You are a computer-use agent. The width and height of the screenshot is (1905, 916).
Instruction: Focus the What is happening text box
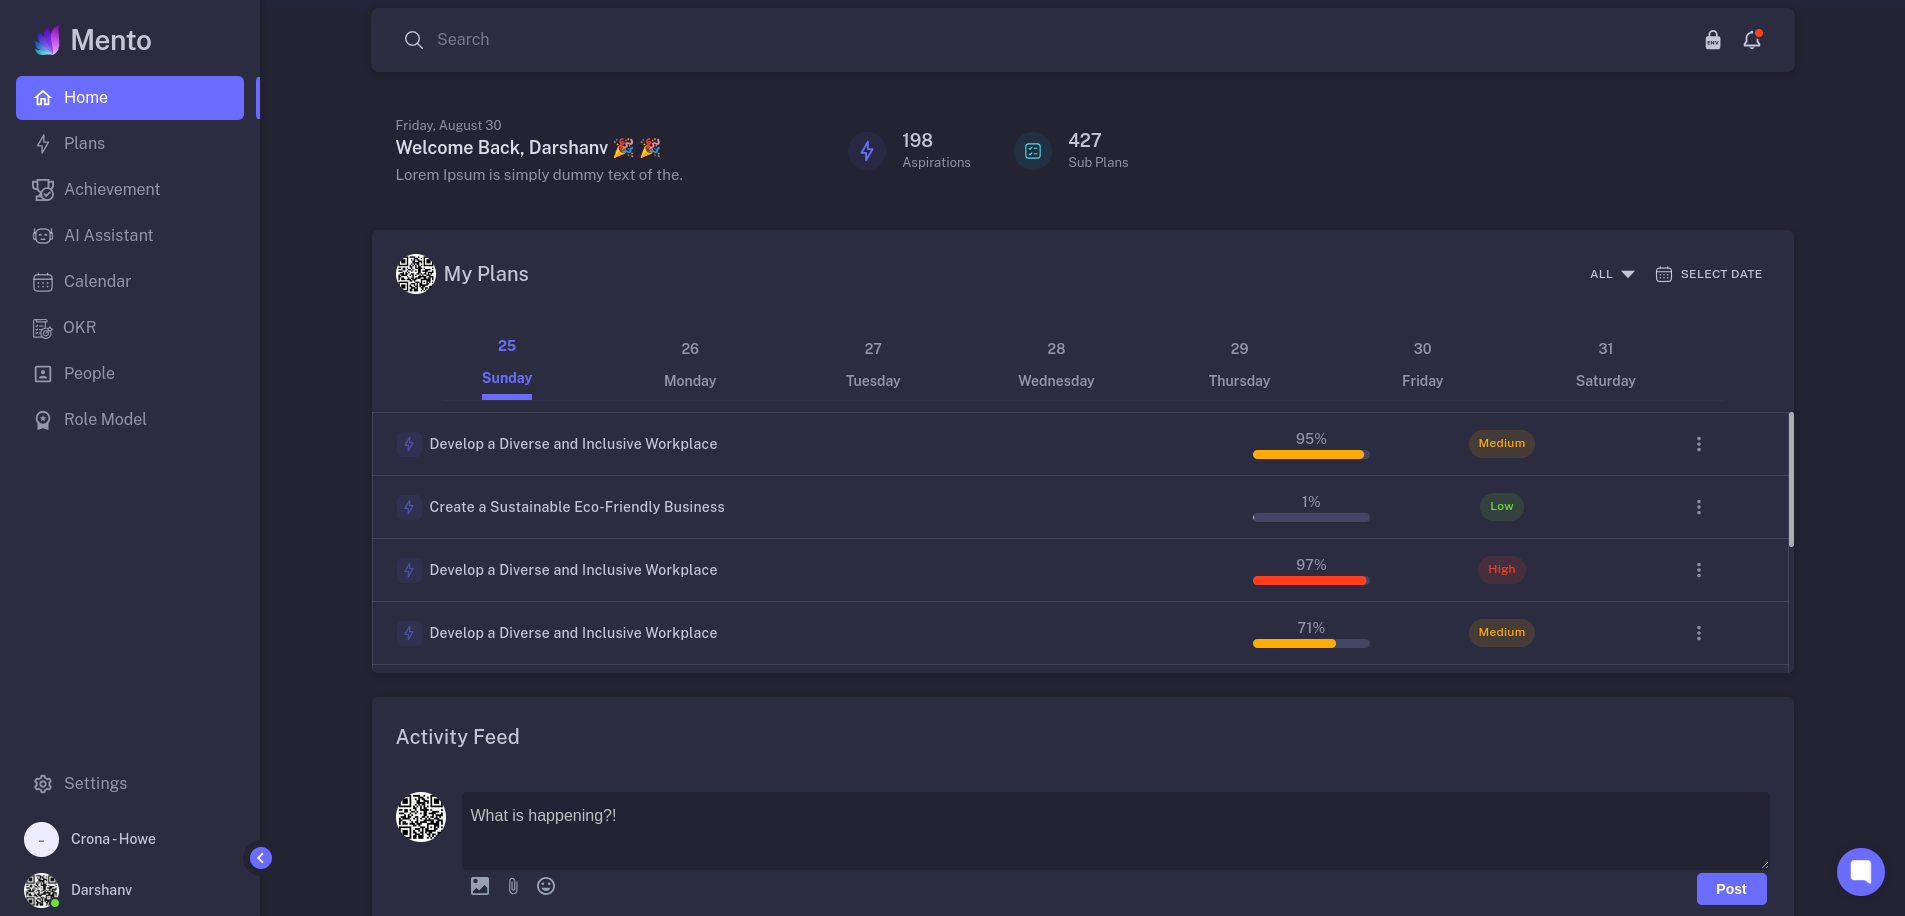pyautogui.click(x=1114, y=830)
